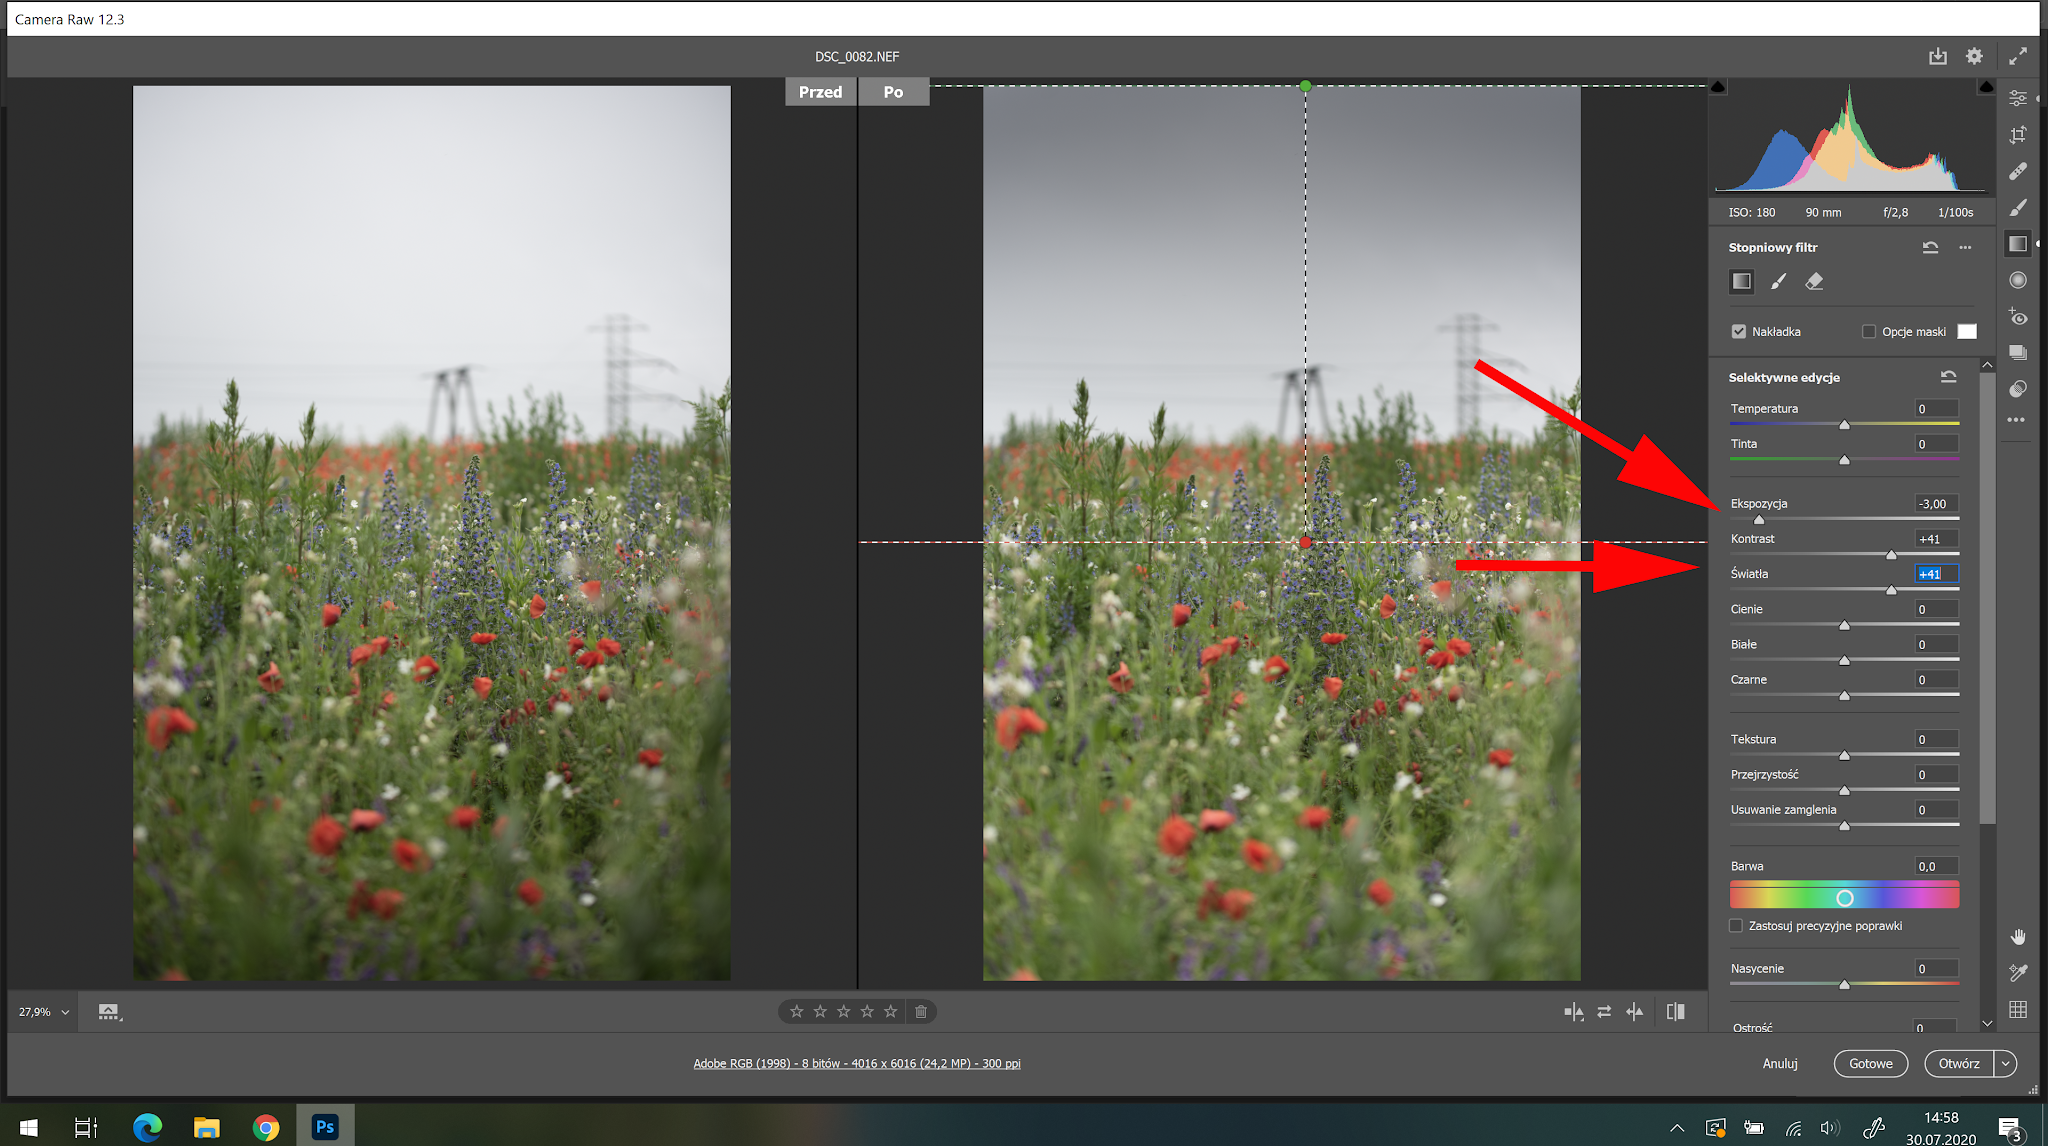Viewport: 2048px width, 1146px height.
Task: Switch to the Po view tab
Action: [x=893, y=92]
